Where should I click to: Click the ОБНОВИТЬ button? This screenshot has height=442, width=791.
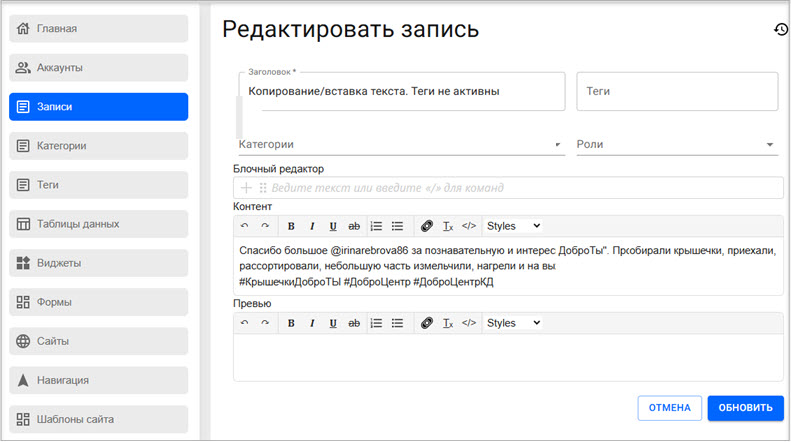coord(746,408)
